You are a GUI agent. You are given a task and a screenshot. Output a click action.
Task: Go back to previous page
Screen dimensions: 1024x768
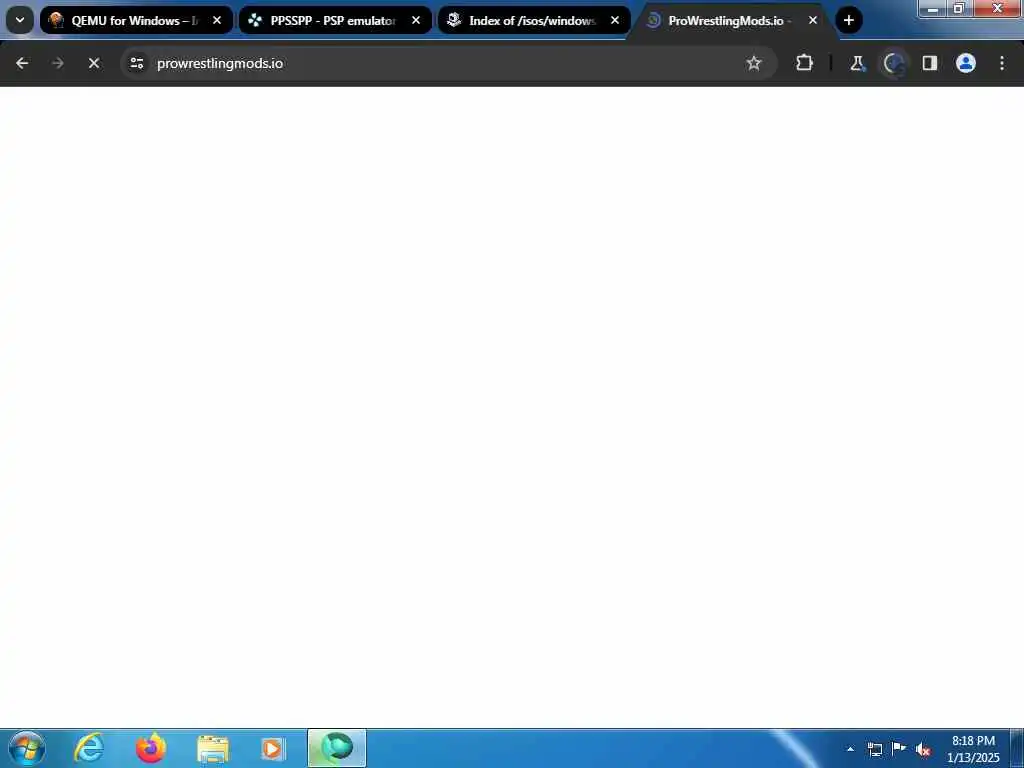click(x=22, y=63)
